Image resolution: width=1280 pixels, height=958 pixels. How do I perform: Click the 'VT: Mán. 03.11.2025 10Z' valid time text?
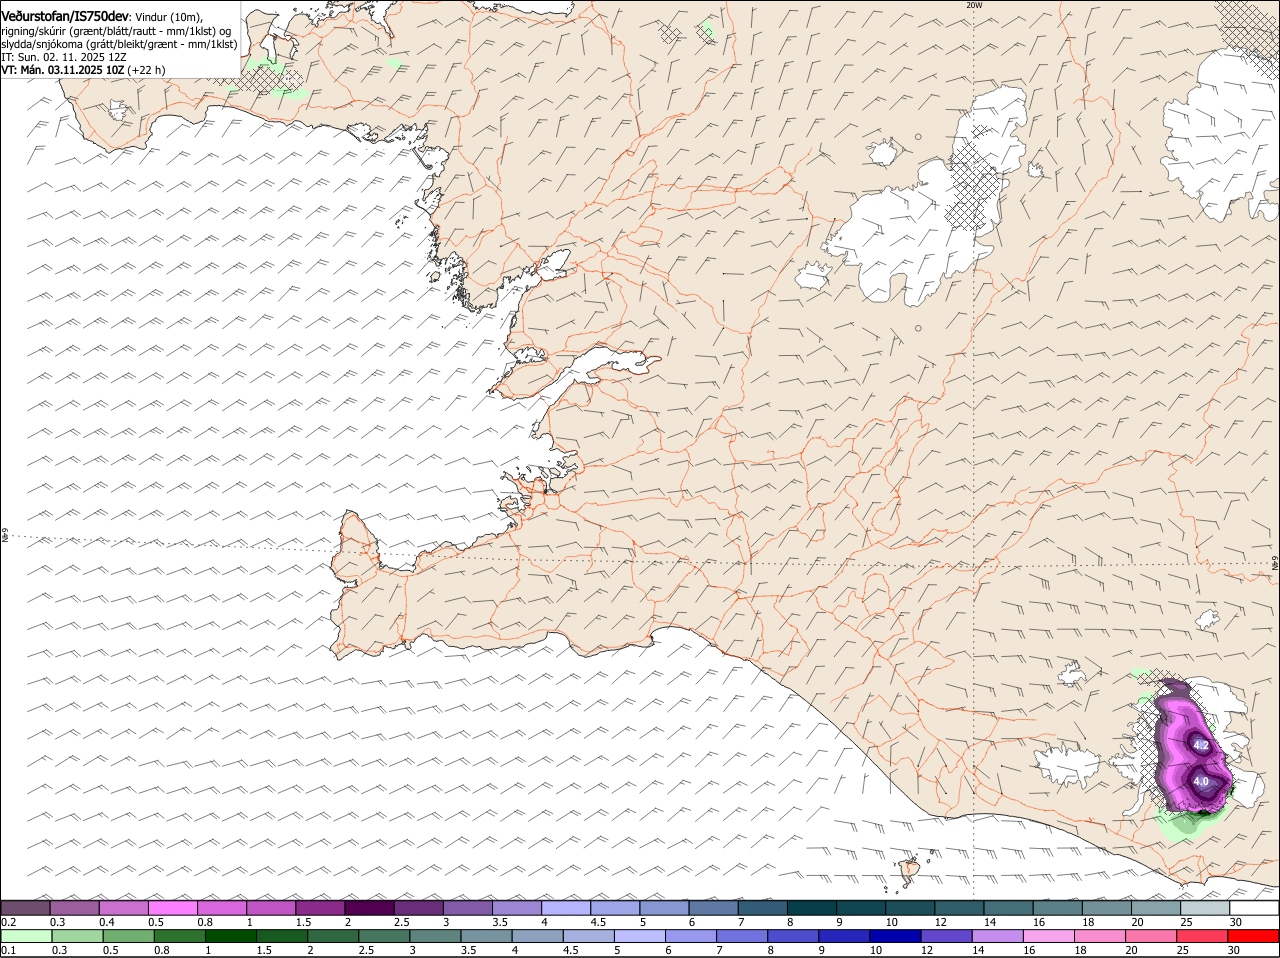(62, 70)
